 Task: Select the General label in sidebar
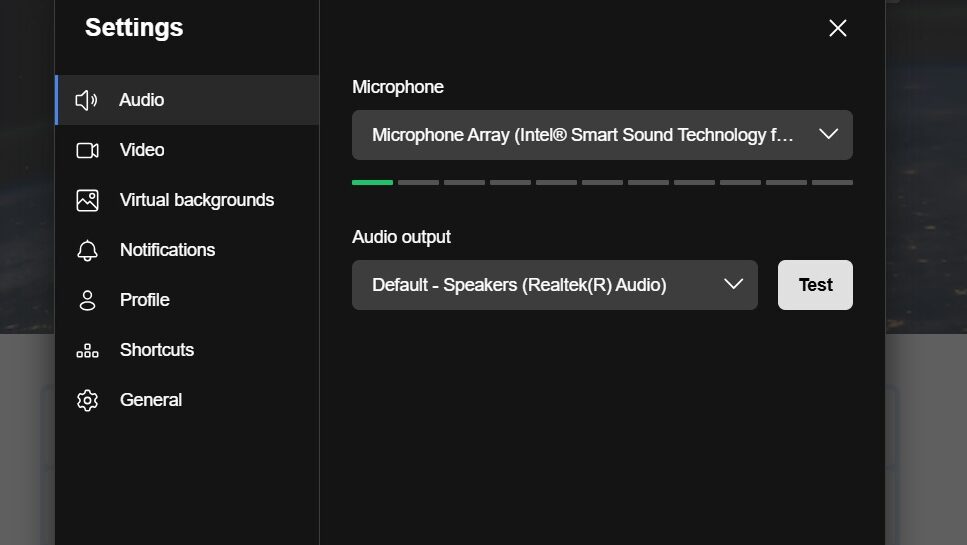click(151, 400)
